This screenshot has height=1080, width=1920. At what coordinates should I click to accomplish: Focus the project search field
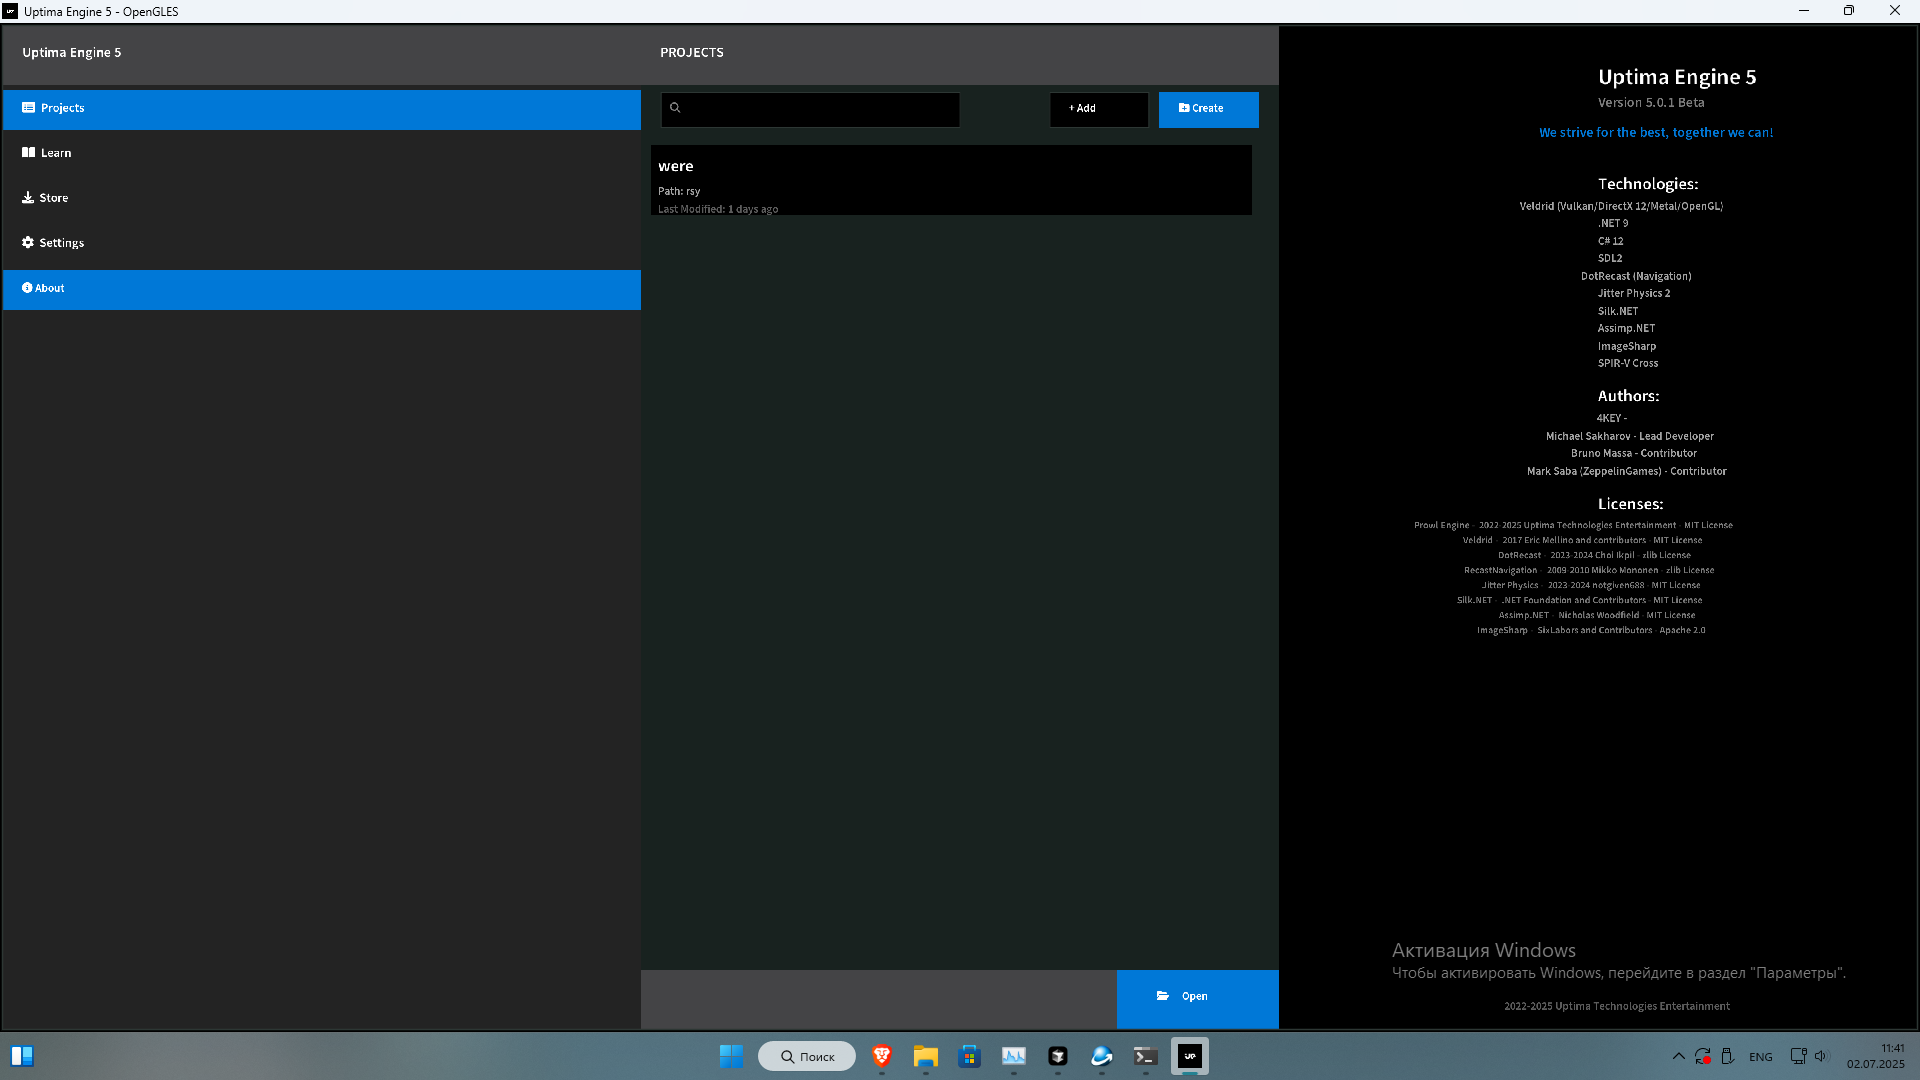pos(810,109)
